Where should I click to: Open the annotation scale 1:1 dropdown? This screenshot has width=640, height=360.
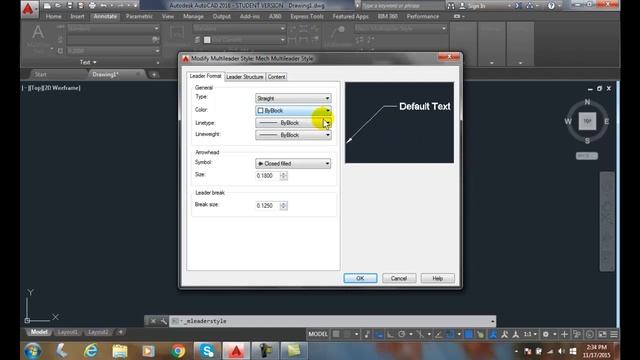coord(530,334)
